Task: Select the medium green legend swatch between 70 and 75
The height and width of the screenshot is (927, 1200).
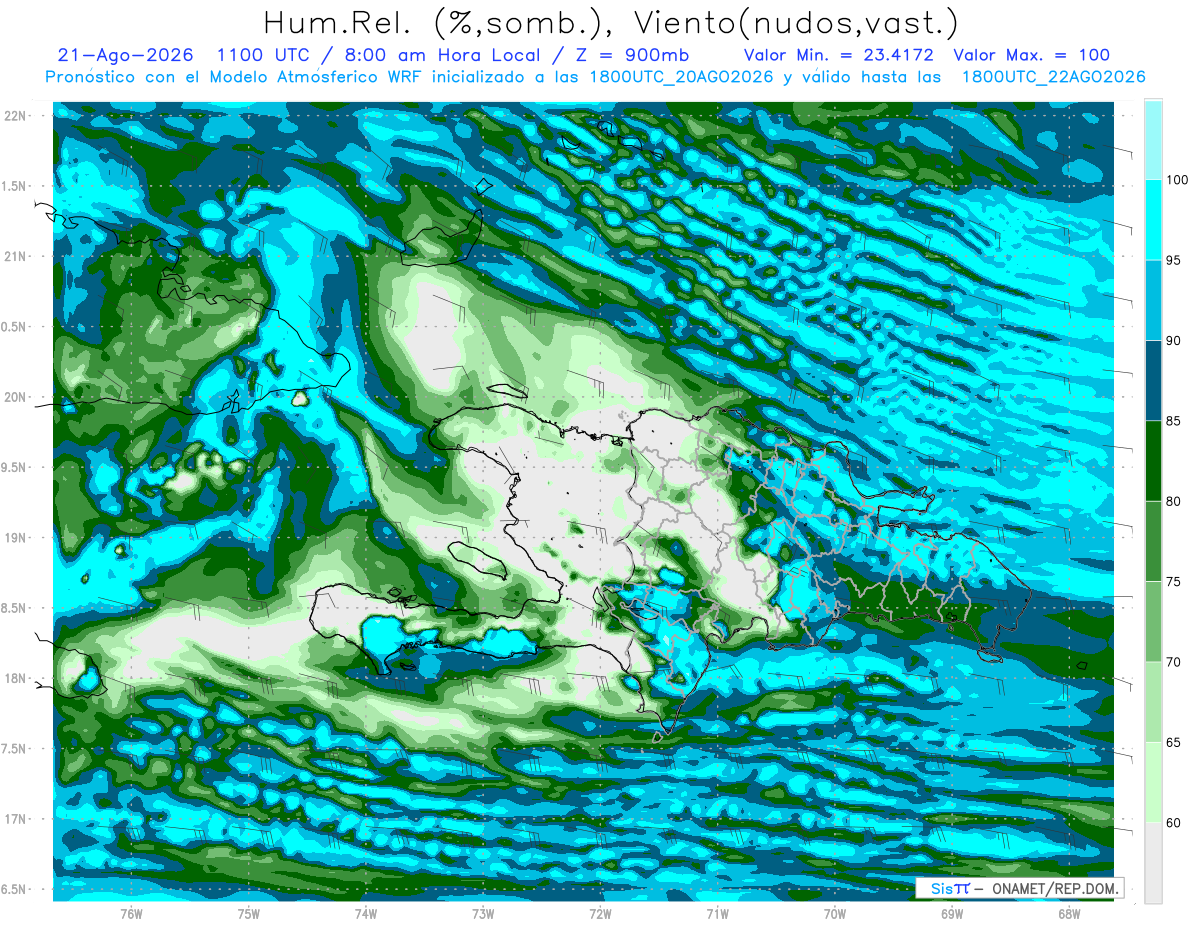Action: pos(1152,622)
